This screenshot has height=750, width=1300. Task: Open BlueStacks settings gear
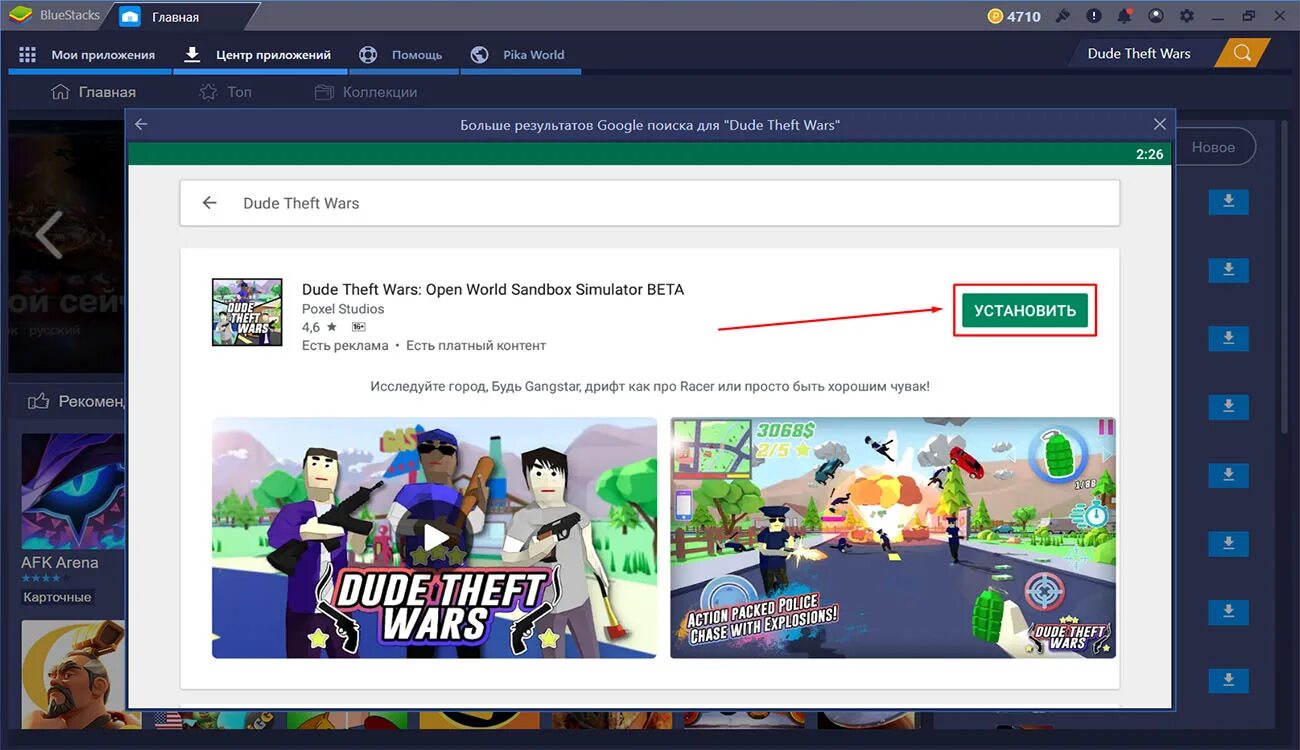1187,16
